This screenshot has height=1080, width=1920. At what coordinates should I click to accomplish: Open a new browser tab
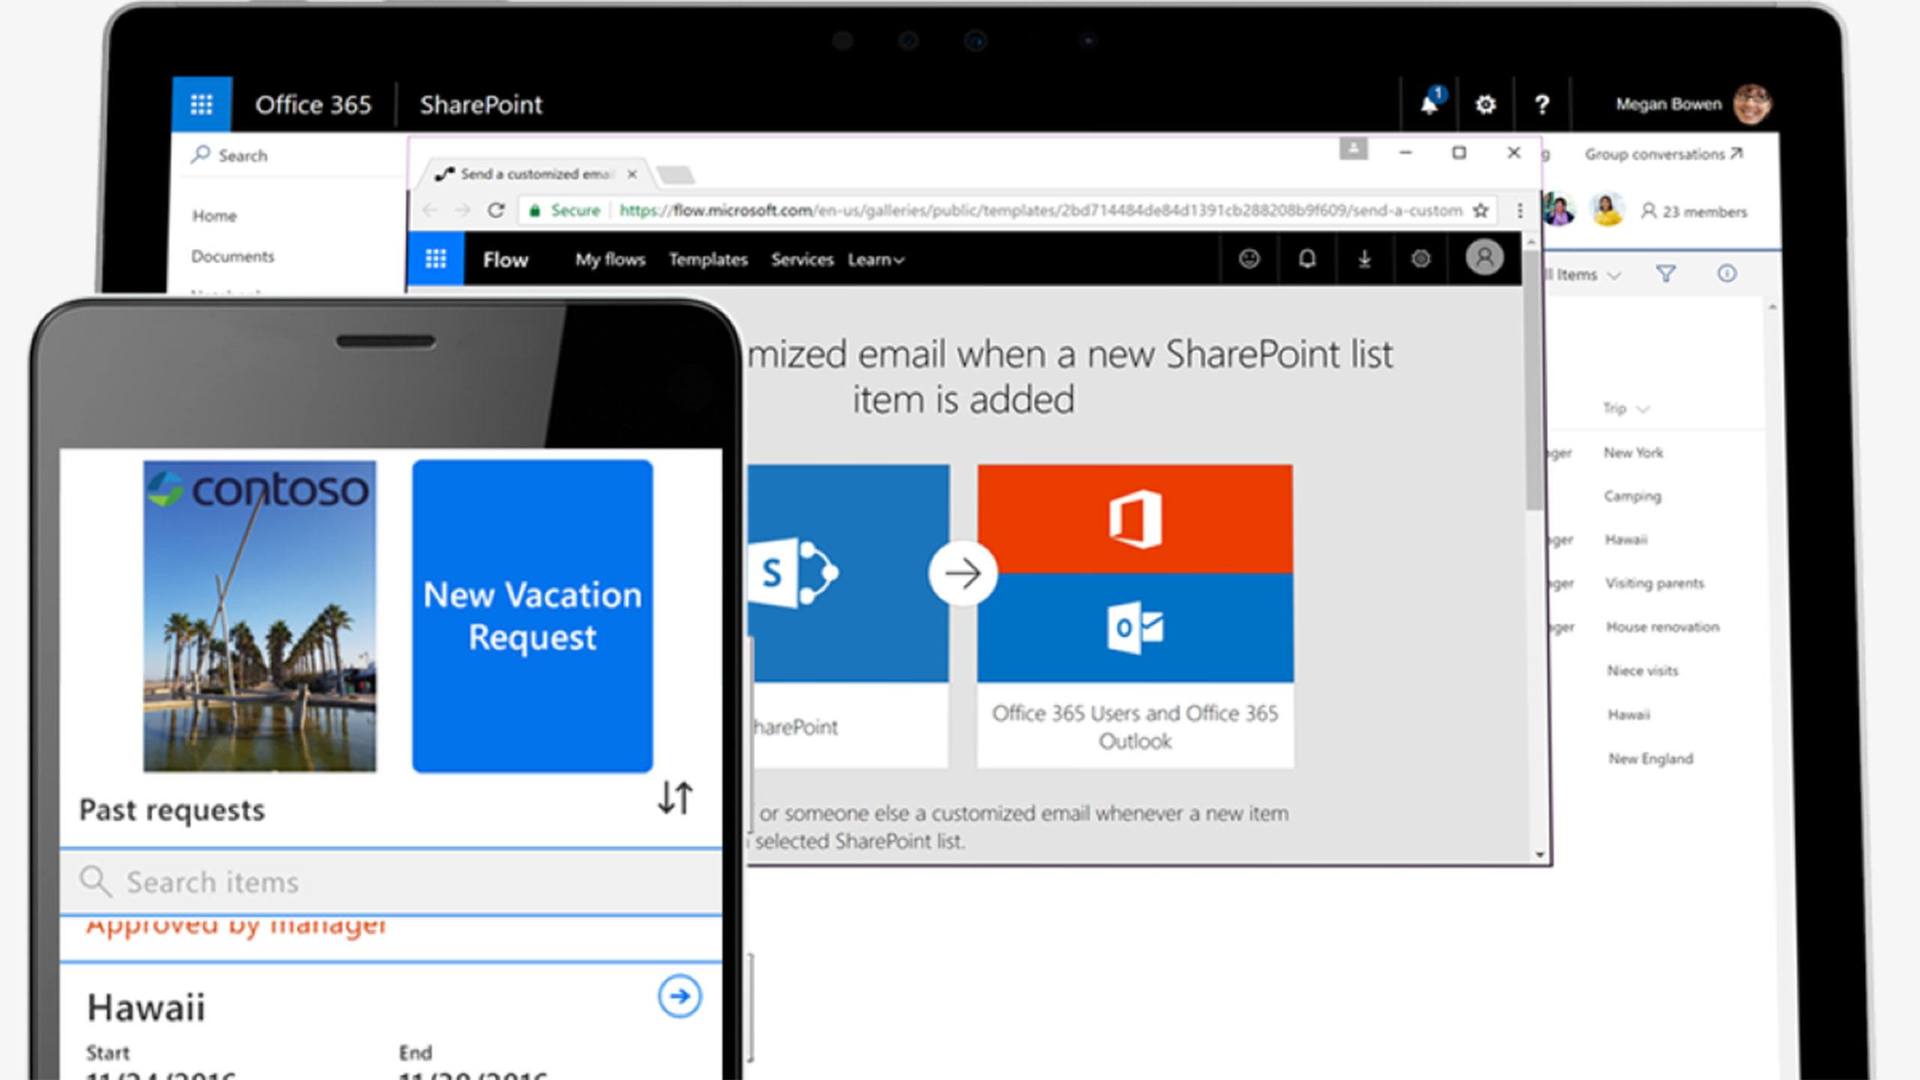[676, 175]
